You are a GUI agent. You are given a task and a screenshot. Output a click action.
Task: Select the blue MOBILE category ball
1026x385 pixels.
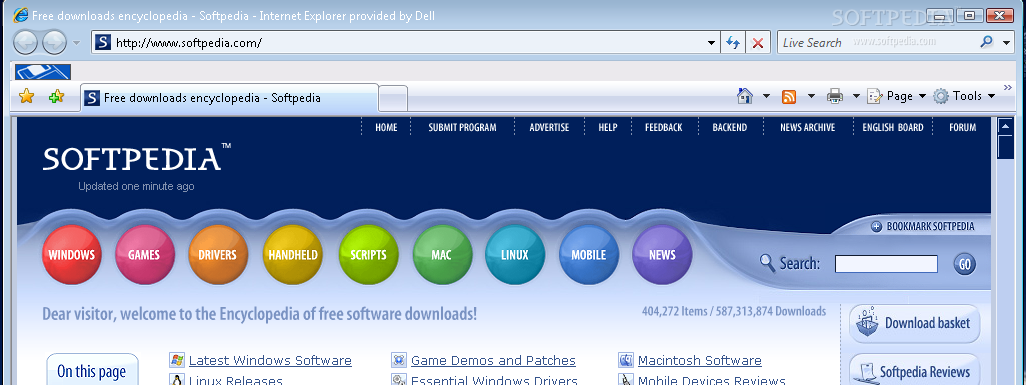[x=588, y=255]
